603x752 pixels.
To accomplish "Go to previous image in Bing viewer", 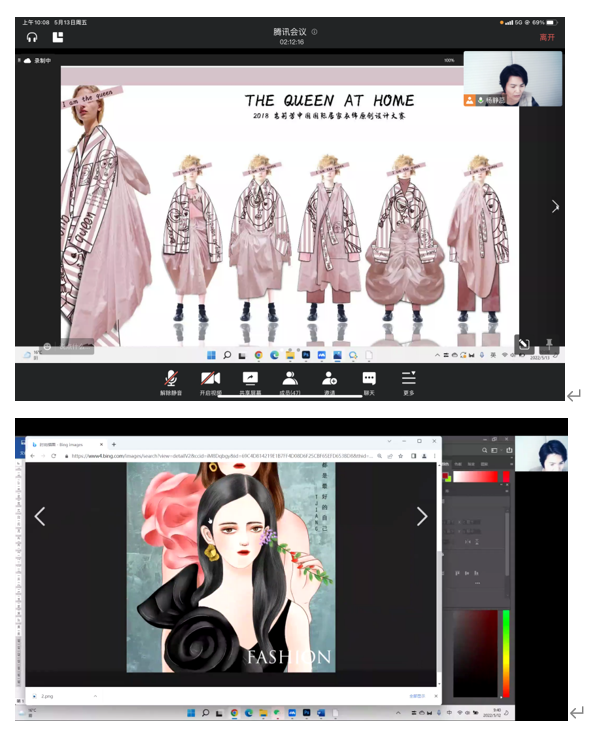I will [x=40, y=516].
